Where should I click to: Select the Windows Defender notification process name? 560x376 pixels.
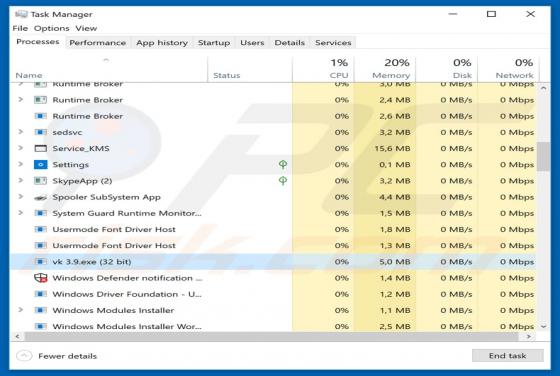(127, 278)
